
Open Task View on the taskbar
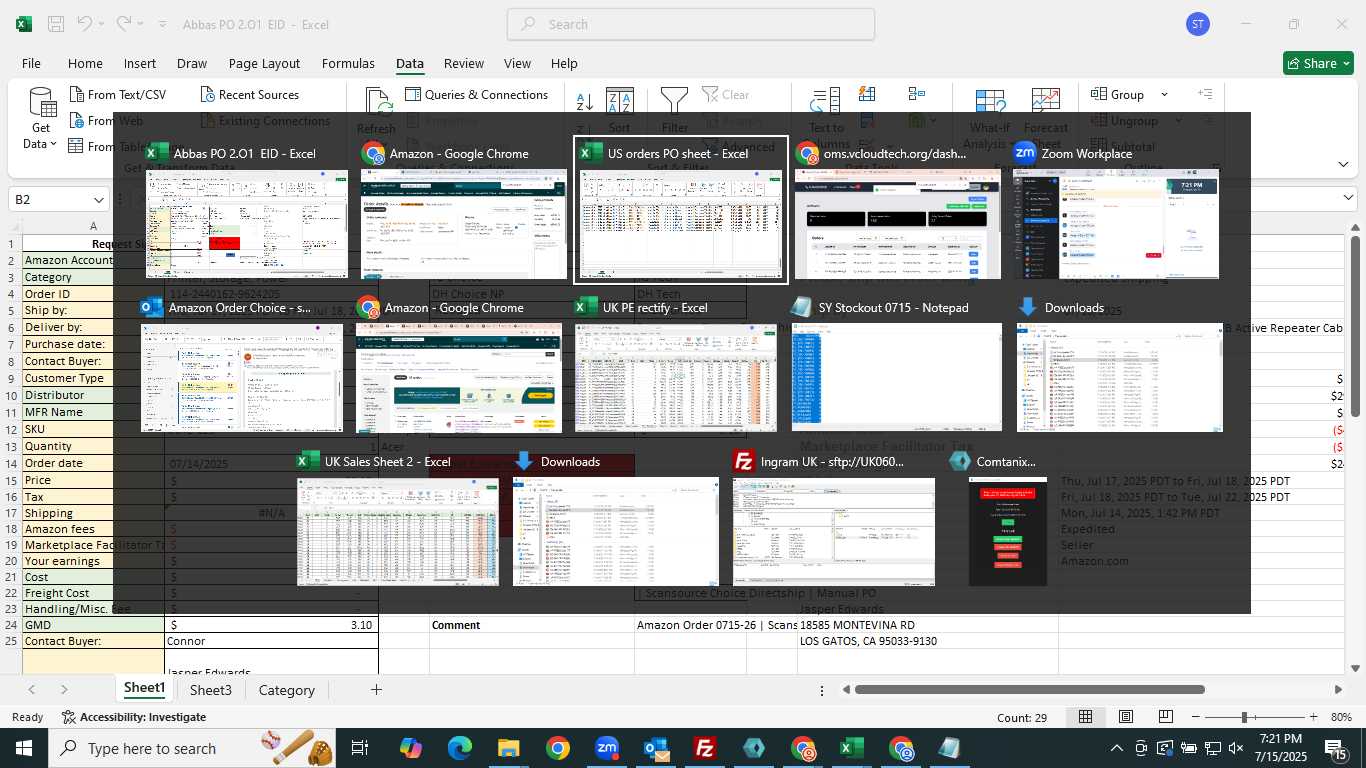pyautogui.click(x=360, y=748)
